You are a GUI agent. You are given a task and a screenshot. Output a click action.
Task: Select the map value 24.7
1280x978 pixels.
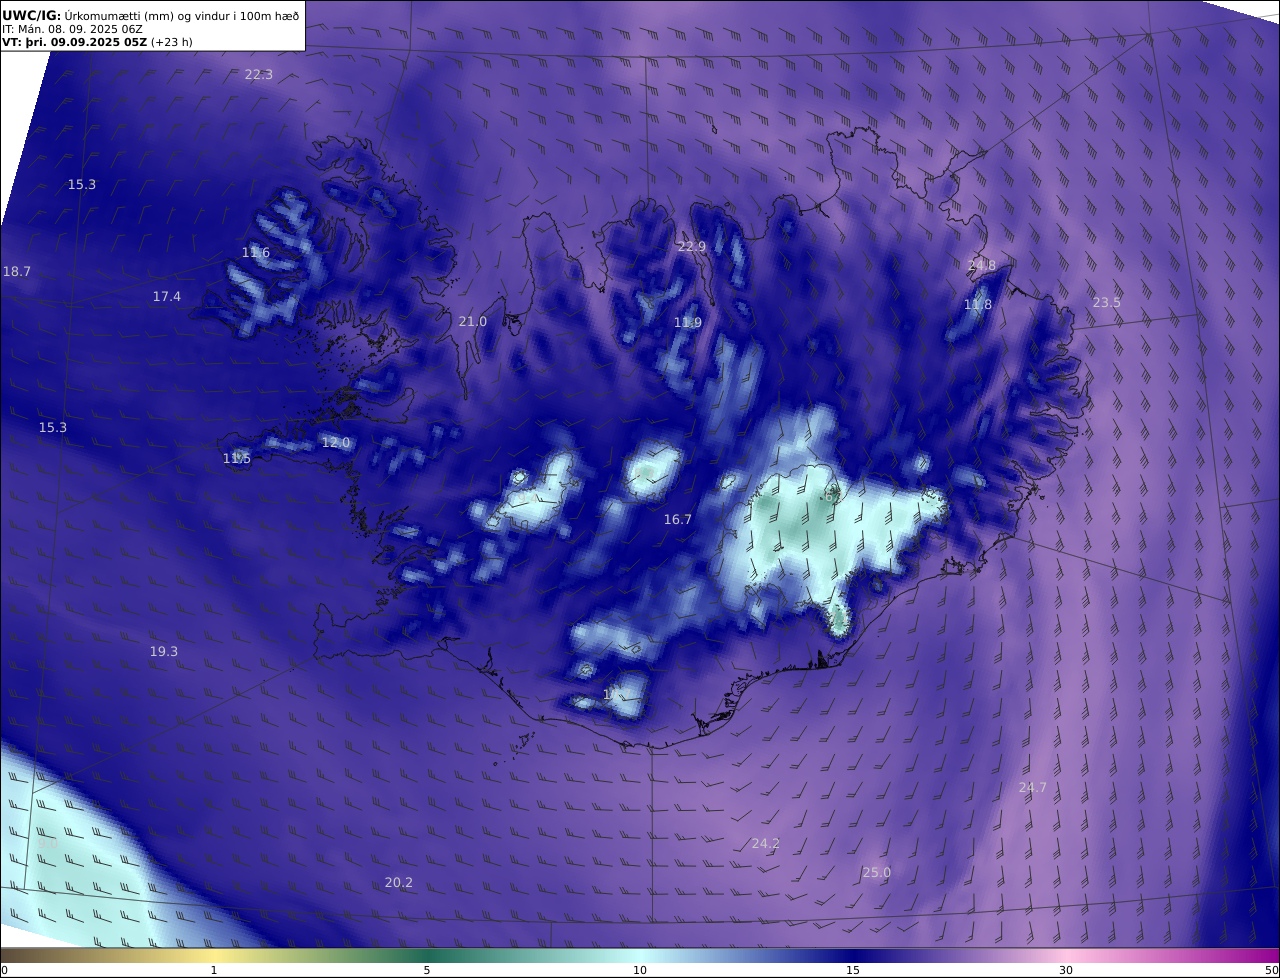[1033, 787]
